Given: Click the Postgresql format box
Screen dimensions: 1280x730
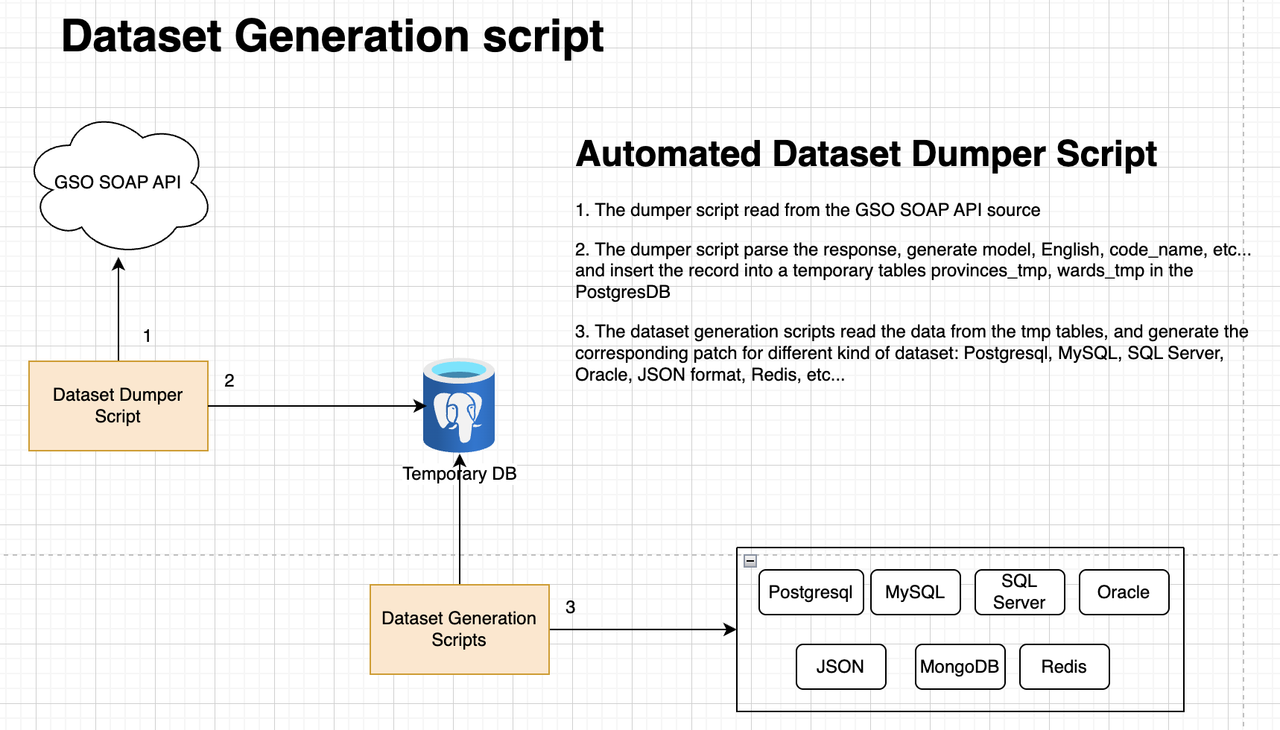Looking at the screenshot, I should pos(811,592).
